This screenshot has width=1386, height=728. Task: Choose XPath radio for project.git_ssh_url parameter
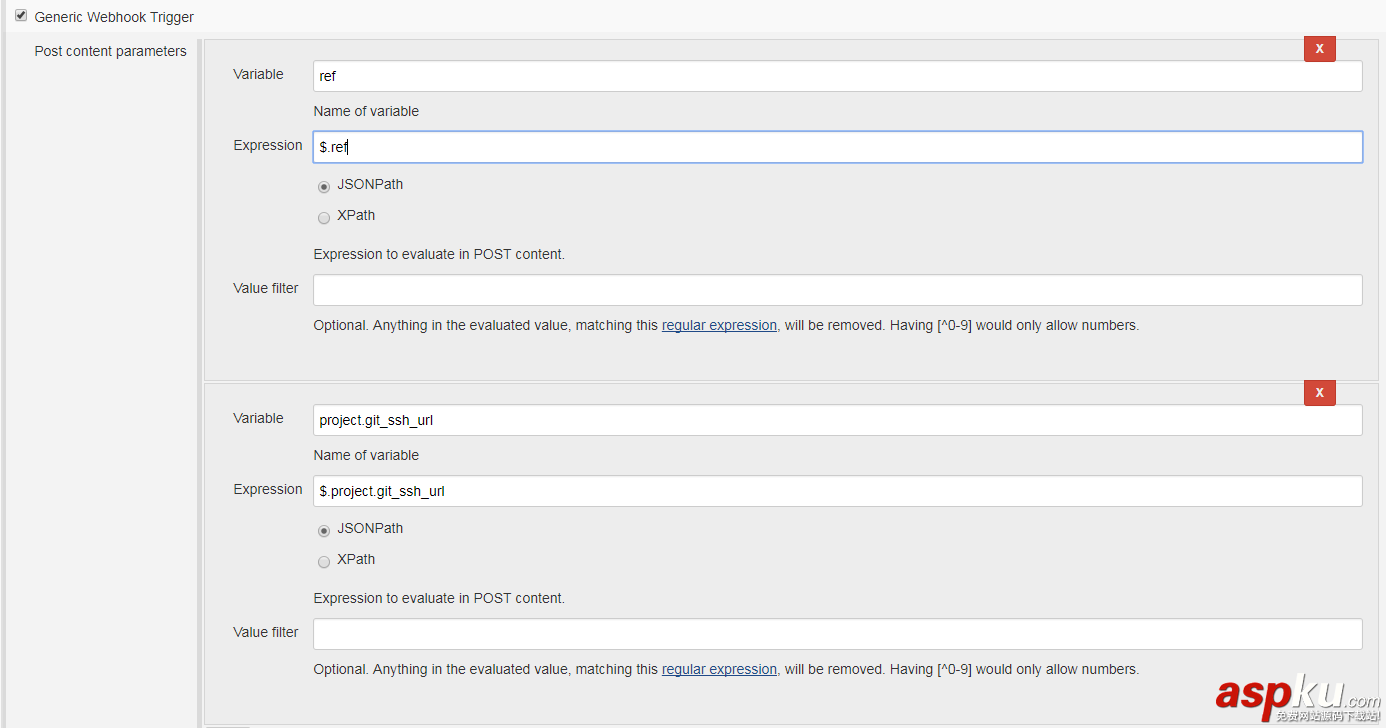click(x=324, y=561)
